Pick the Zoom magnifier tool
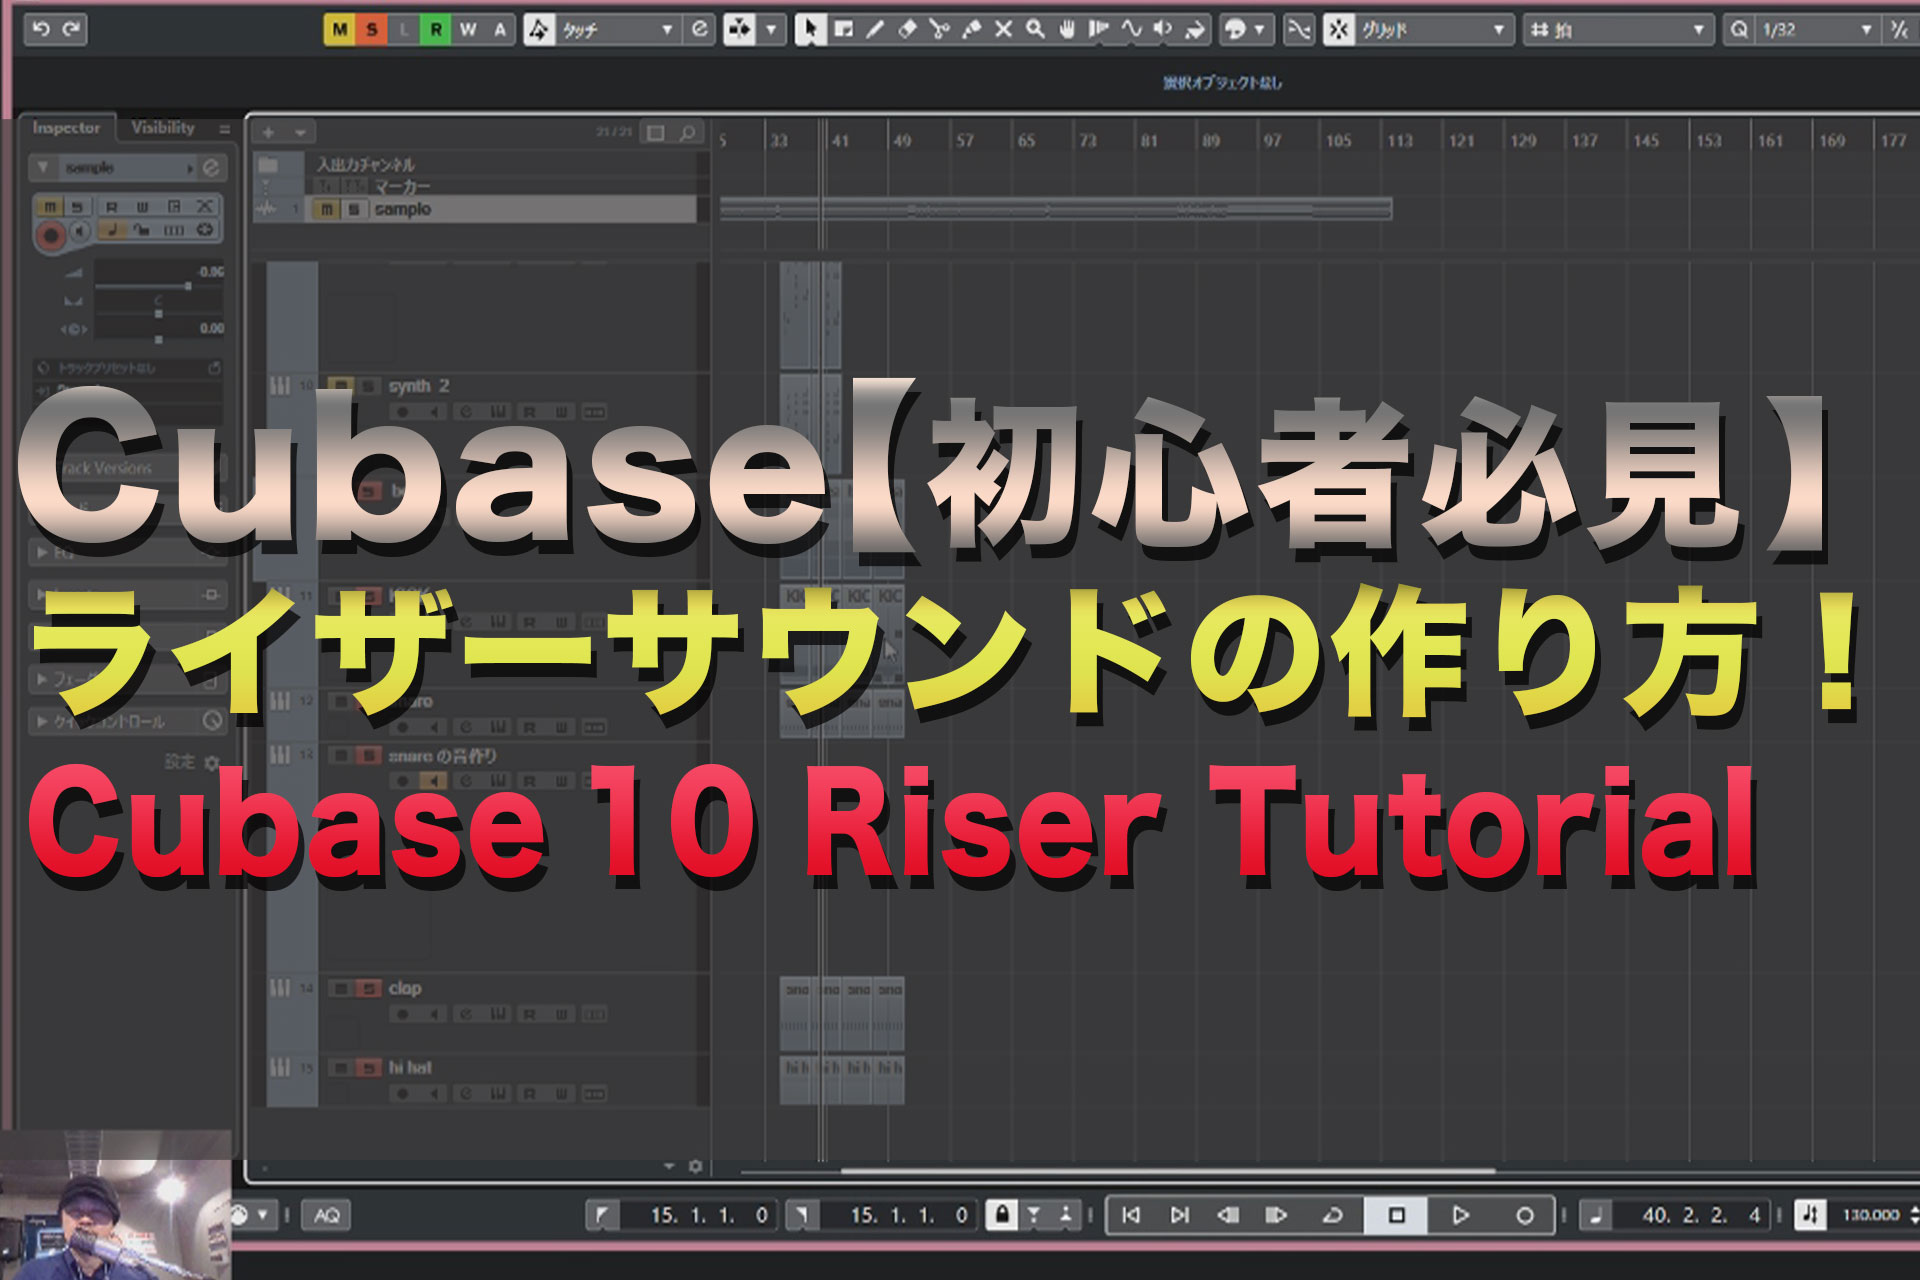The height and width of the screenshot is (1280, 1920). tap(1035, 30)
